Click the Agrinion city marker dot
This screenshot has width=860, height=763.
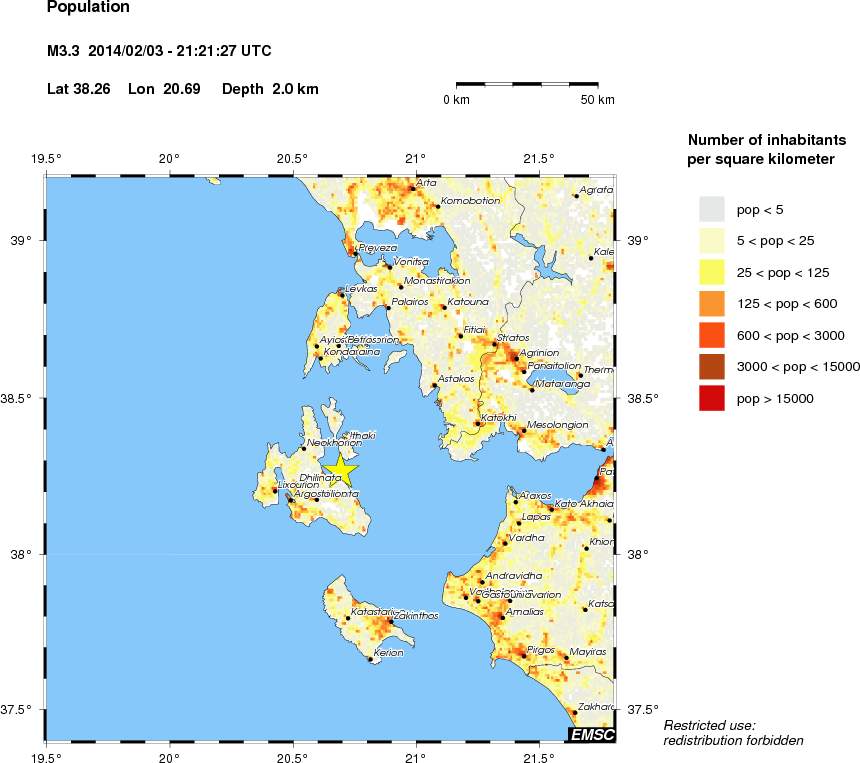click(x=517, y=358)
